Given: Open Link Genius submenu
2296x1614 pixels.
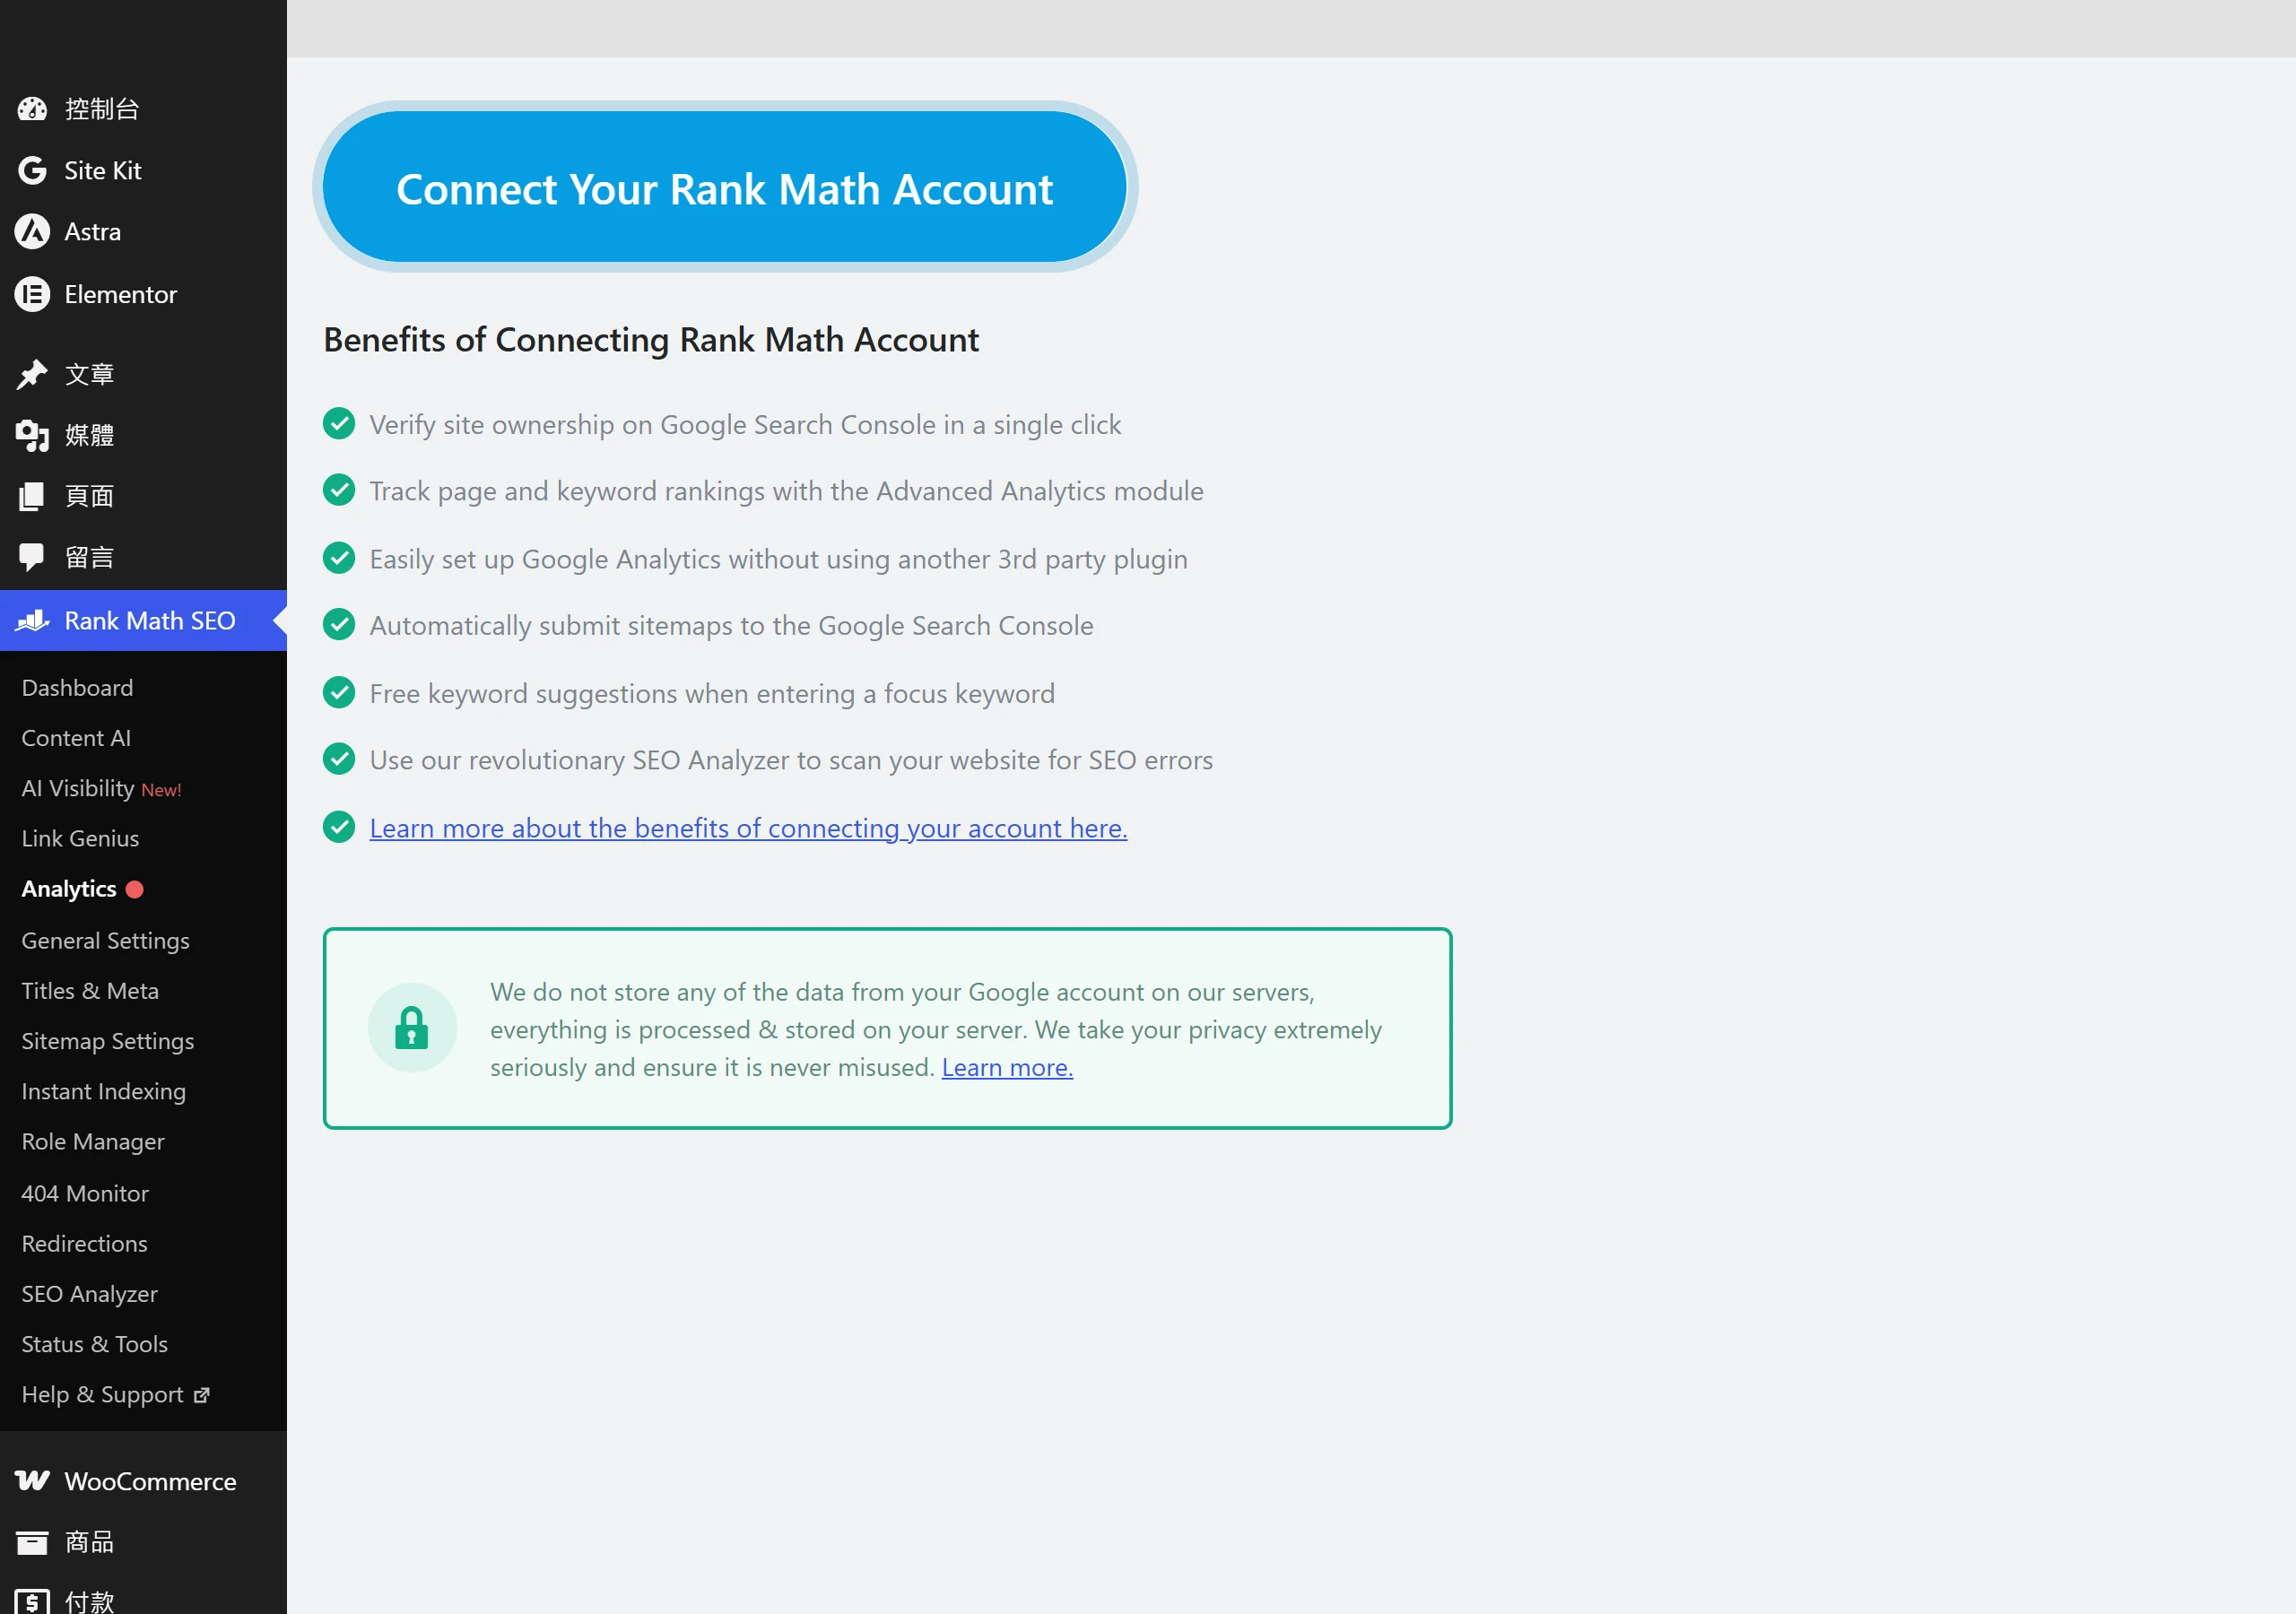Looking at the screenshot, I should tap(80, 838).
